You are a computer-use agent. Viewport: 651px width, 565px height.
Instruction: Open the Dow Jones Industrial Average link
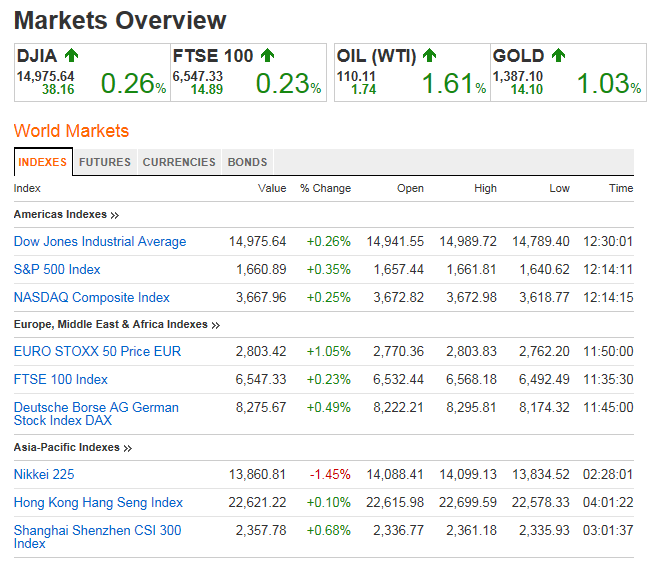(100, 241)
